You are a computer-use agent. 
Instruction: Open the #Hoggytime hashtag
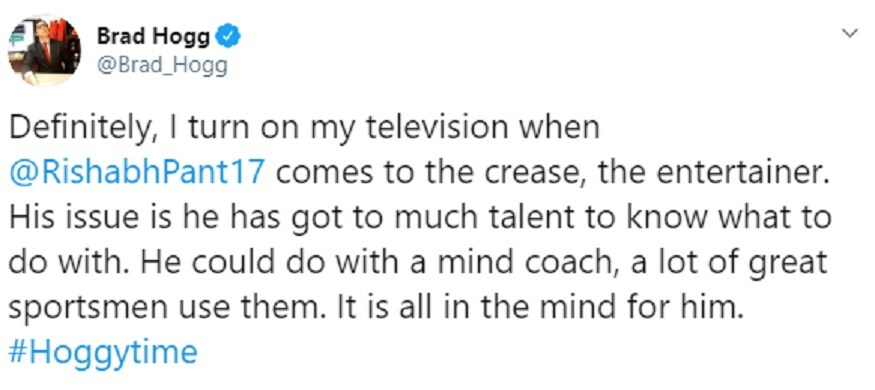pyautogui.click(x=103, y=353)
